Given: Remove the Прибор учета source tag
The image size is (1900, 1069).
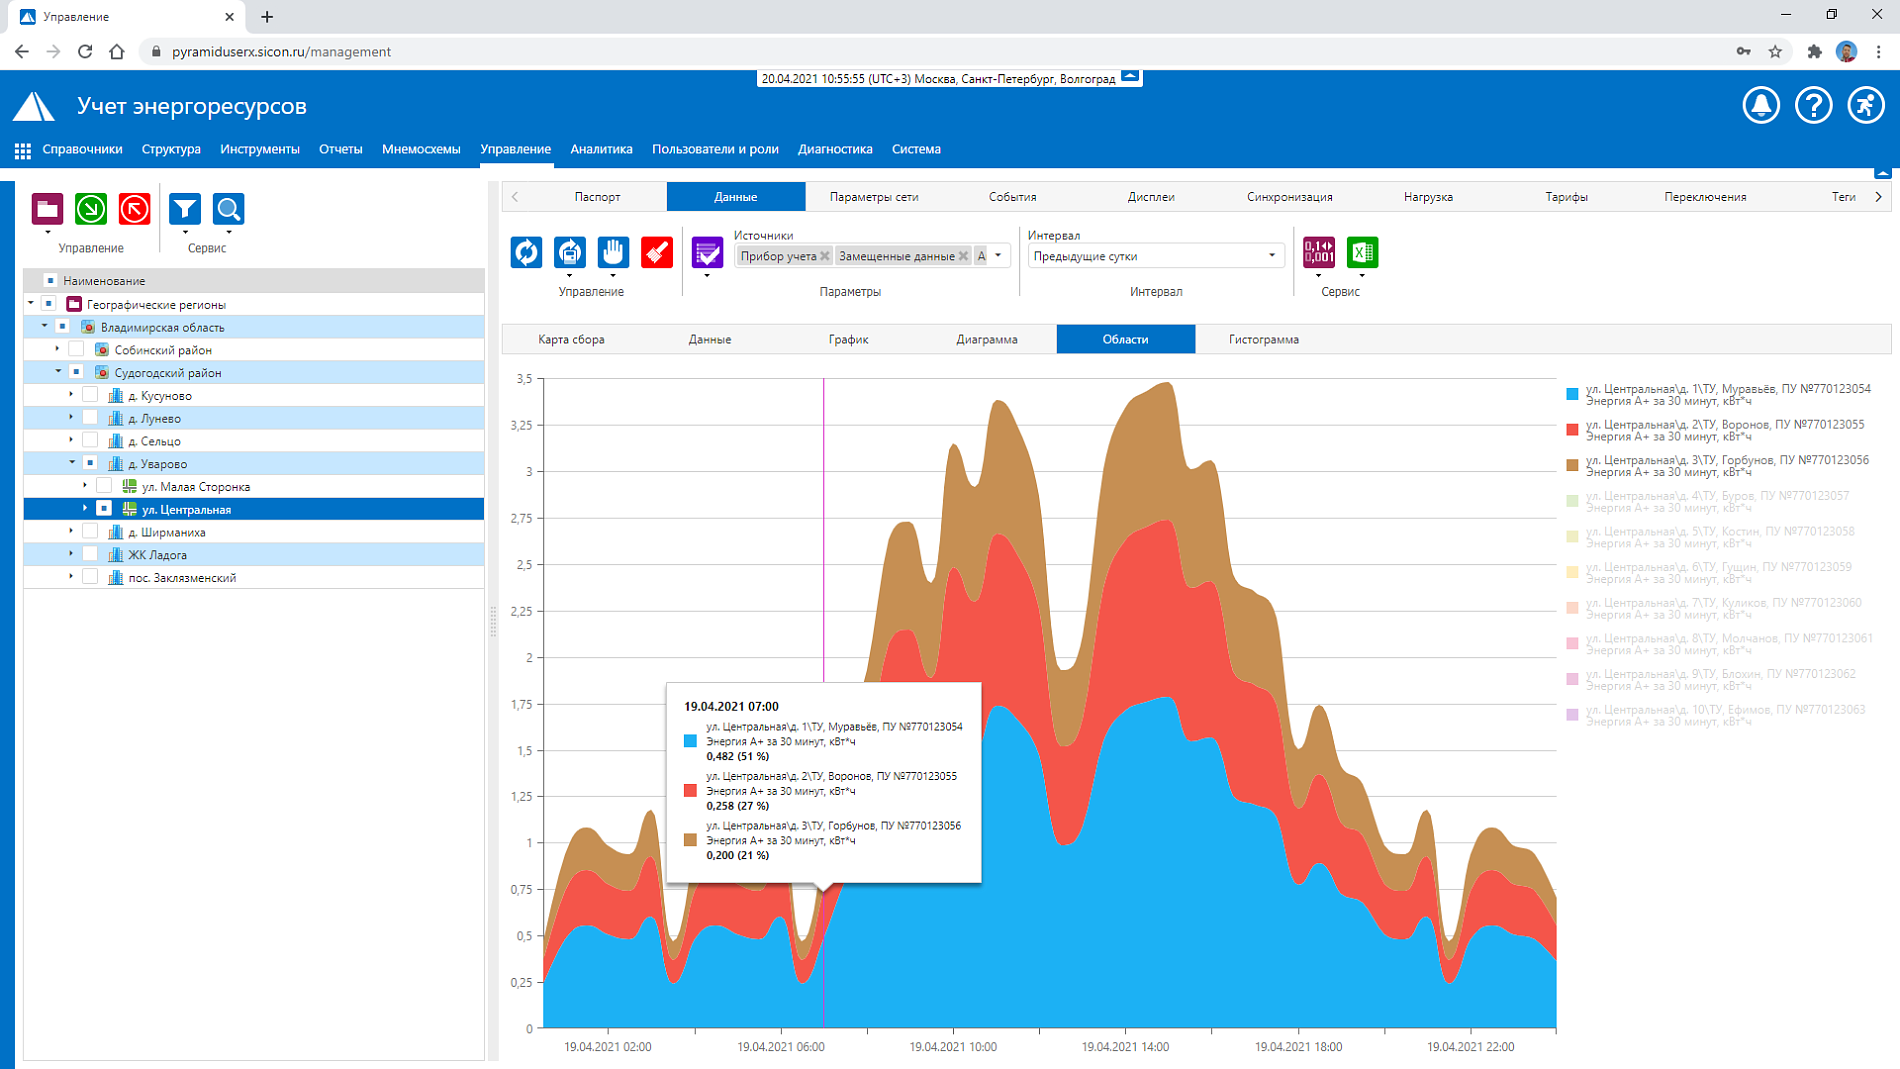Looking at the screenshot, I should pos(825,256).
